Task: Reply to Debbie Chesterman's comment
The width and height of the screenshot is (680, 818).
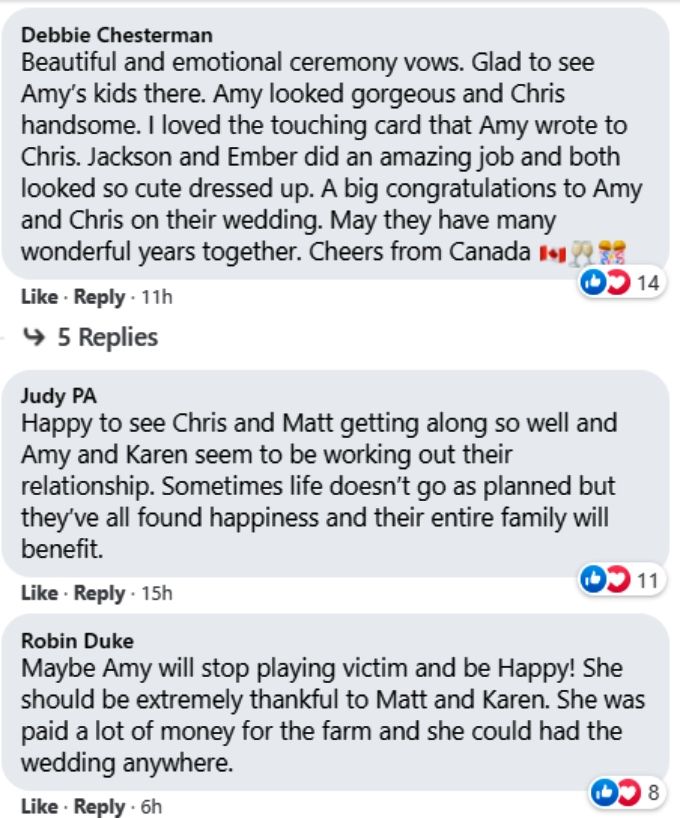Action: tap(99, 297)
